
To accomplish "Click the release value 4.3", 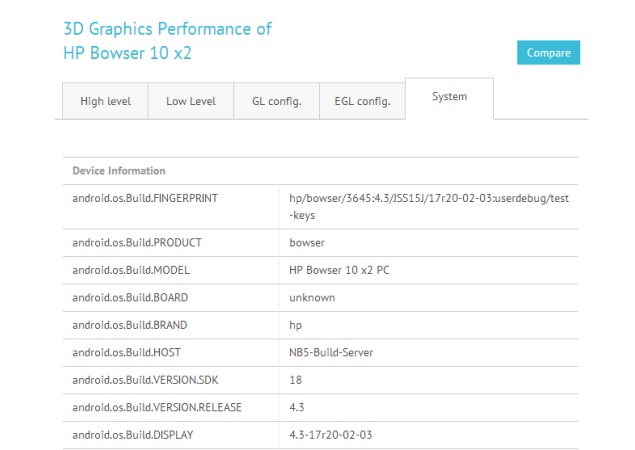I will point(297,407).
